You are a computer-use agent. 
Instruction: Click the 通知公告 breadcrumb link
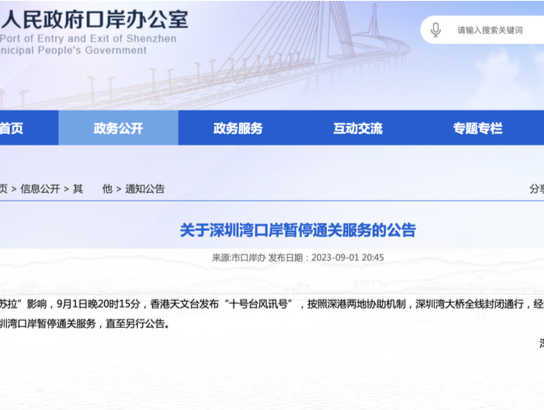click(145, 189)
